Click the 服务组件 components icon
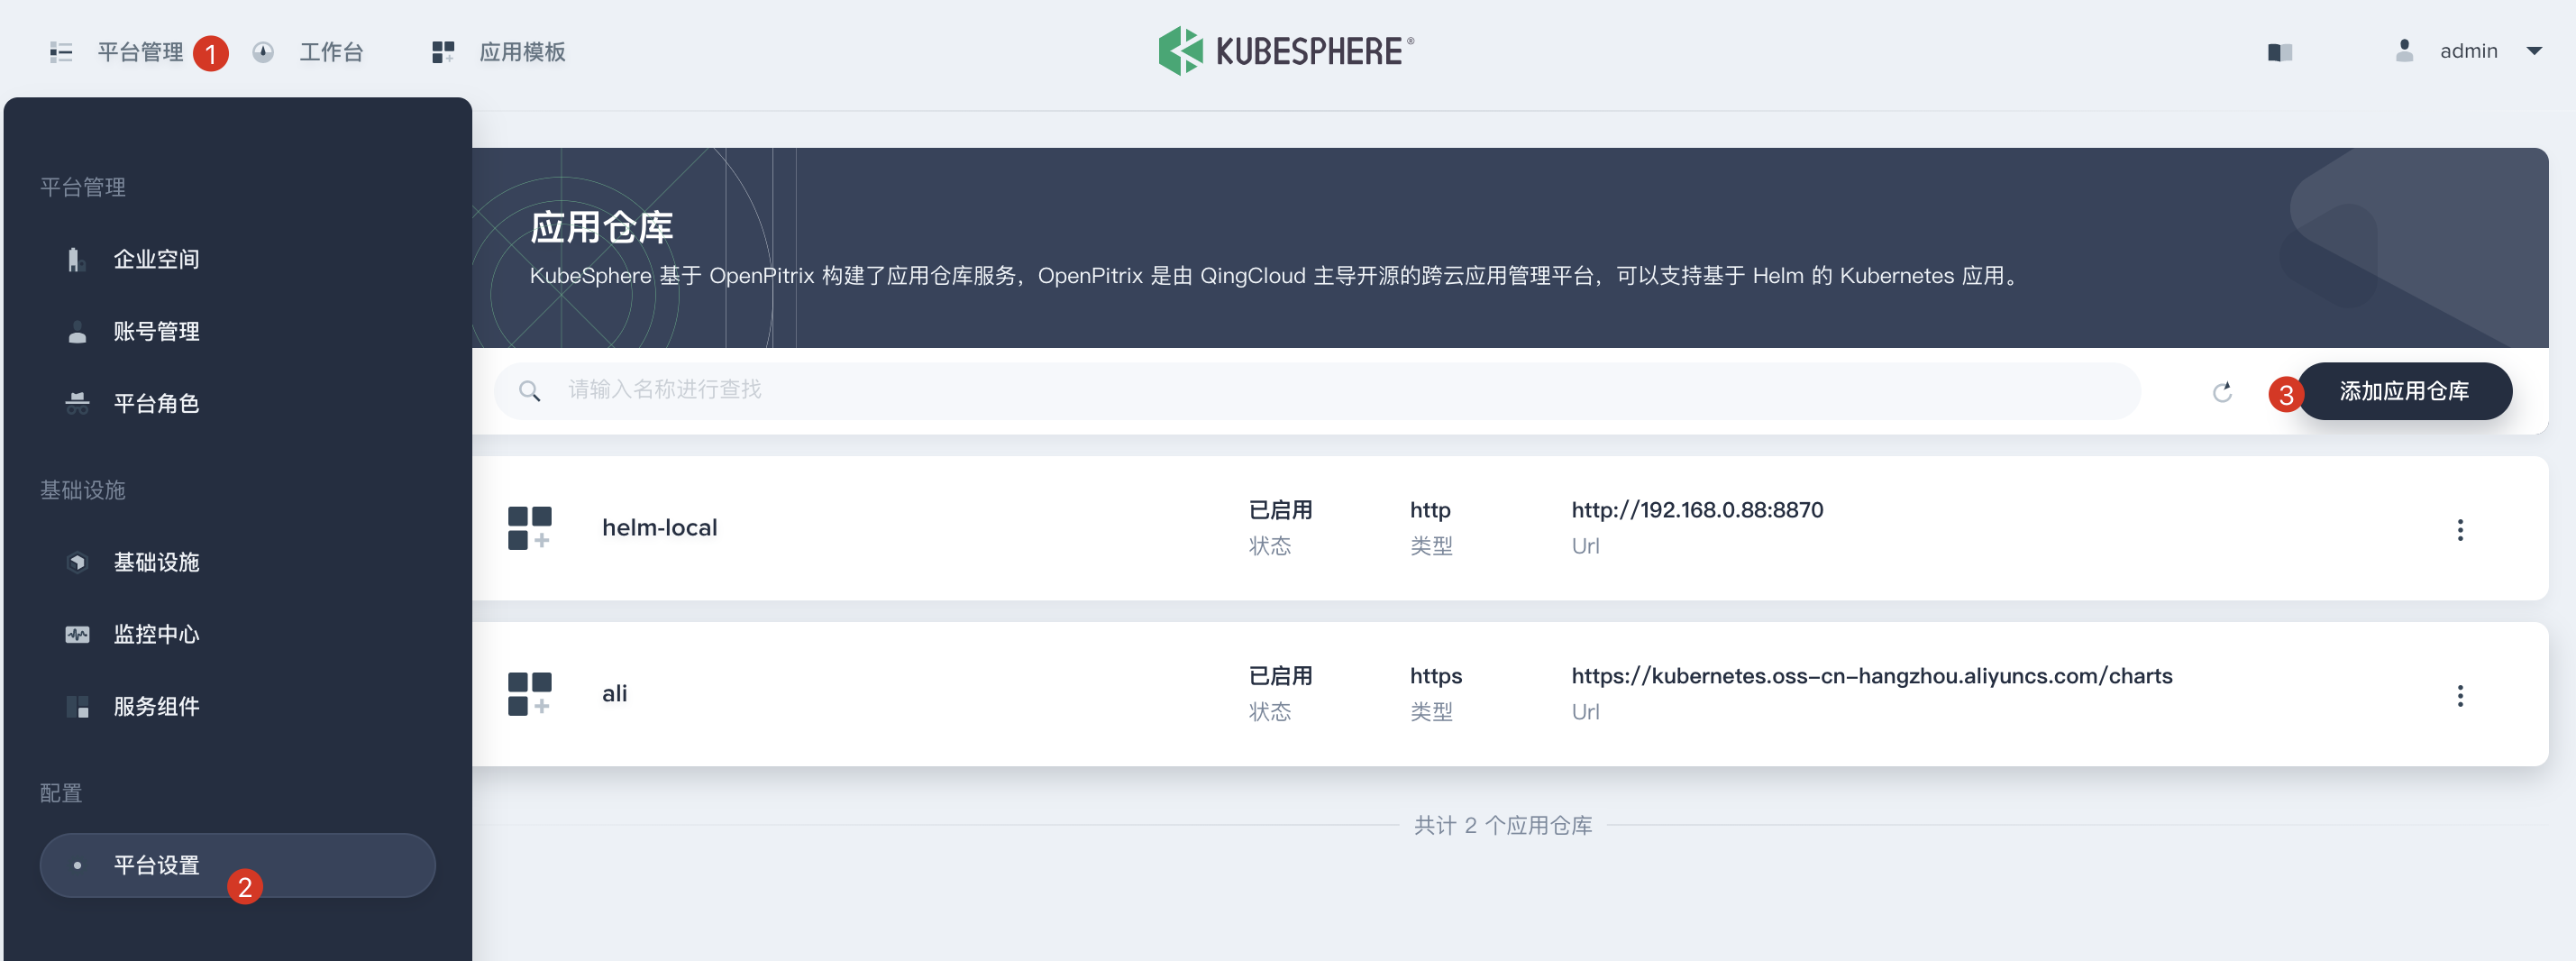 point(77,707)
